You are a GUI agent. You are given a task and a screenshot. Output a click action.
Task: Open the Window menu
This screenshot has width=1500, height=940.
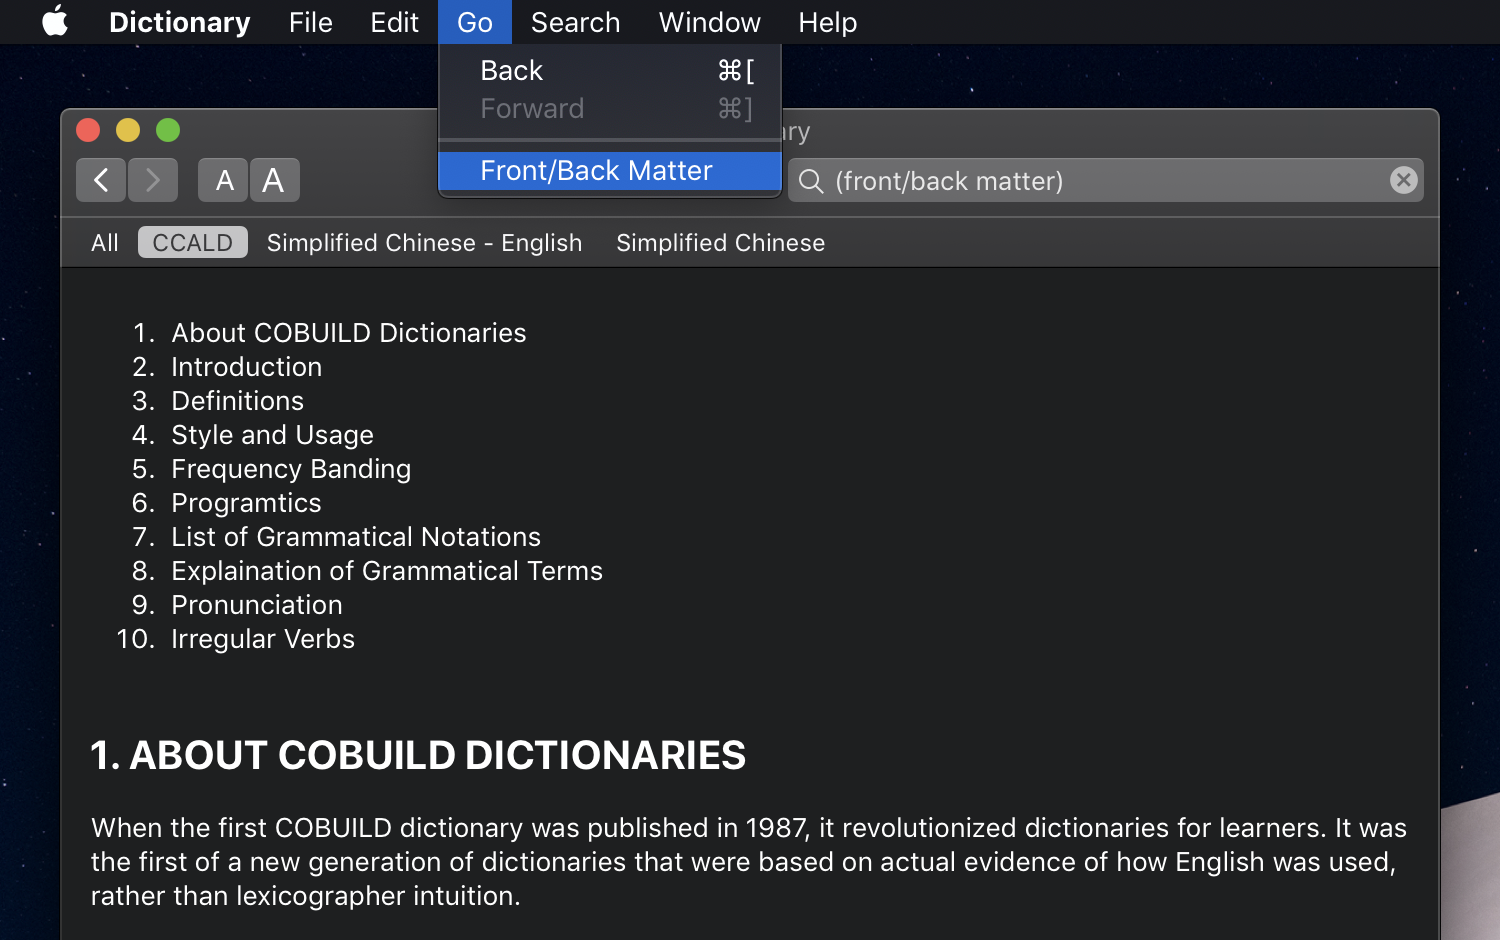coord(709,22)
